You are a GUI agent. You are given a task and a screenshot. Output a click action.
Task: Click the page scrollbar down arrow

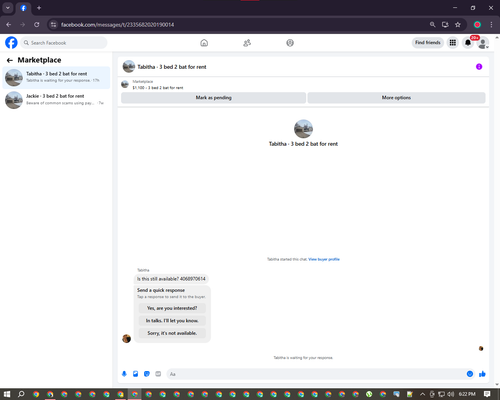[497, 384]
